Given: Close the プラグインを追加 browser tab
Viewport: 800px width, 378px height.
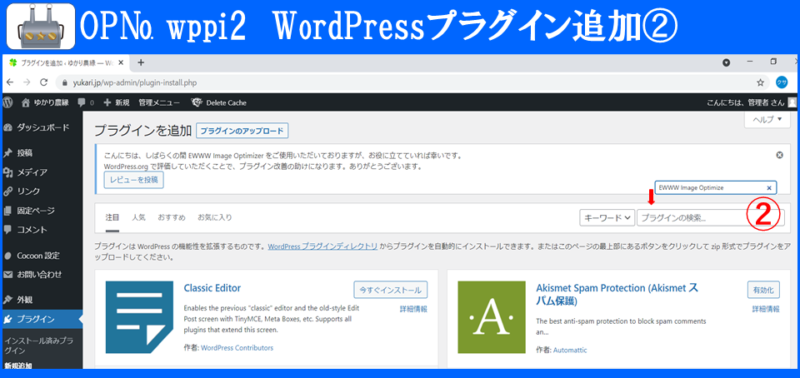Looking at the screenshot, I should pyautogui.click(x=121, y=63).
